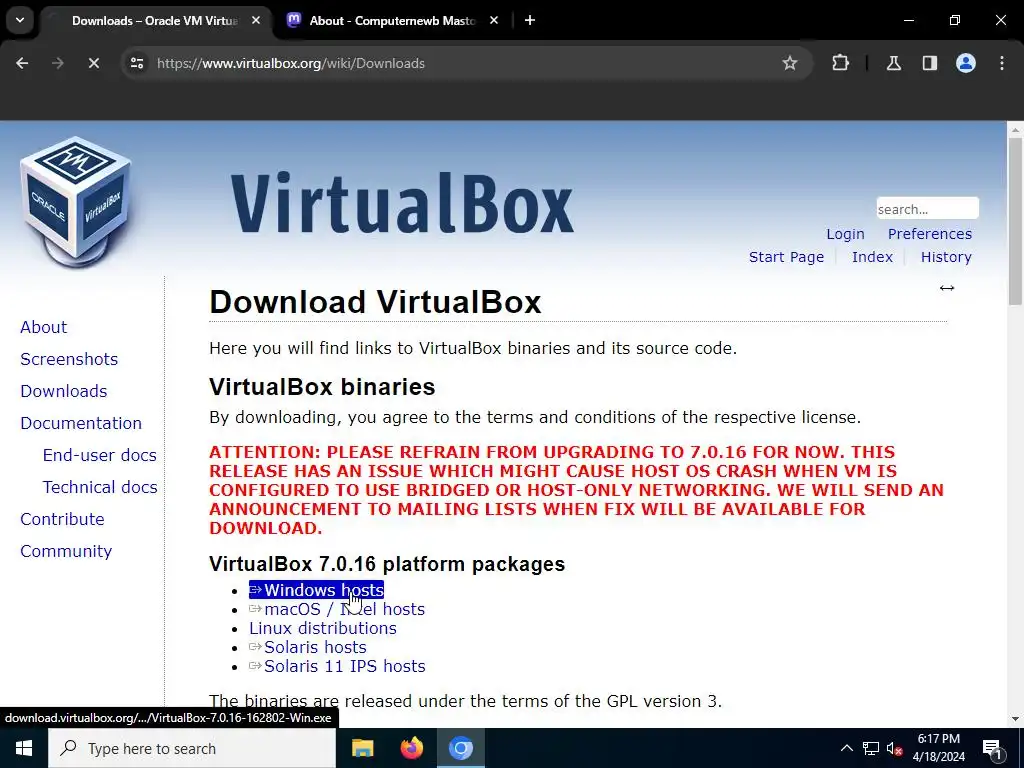1024x768 pixels.
Task: Open the History link
Action: click(946, 257)
